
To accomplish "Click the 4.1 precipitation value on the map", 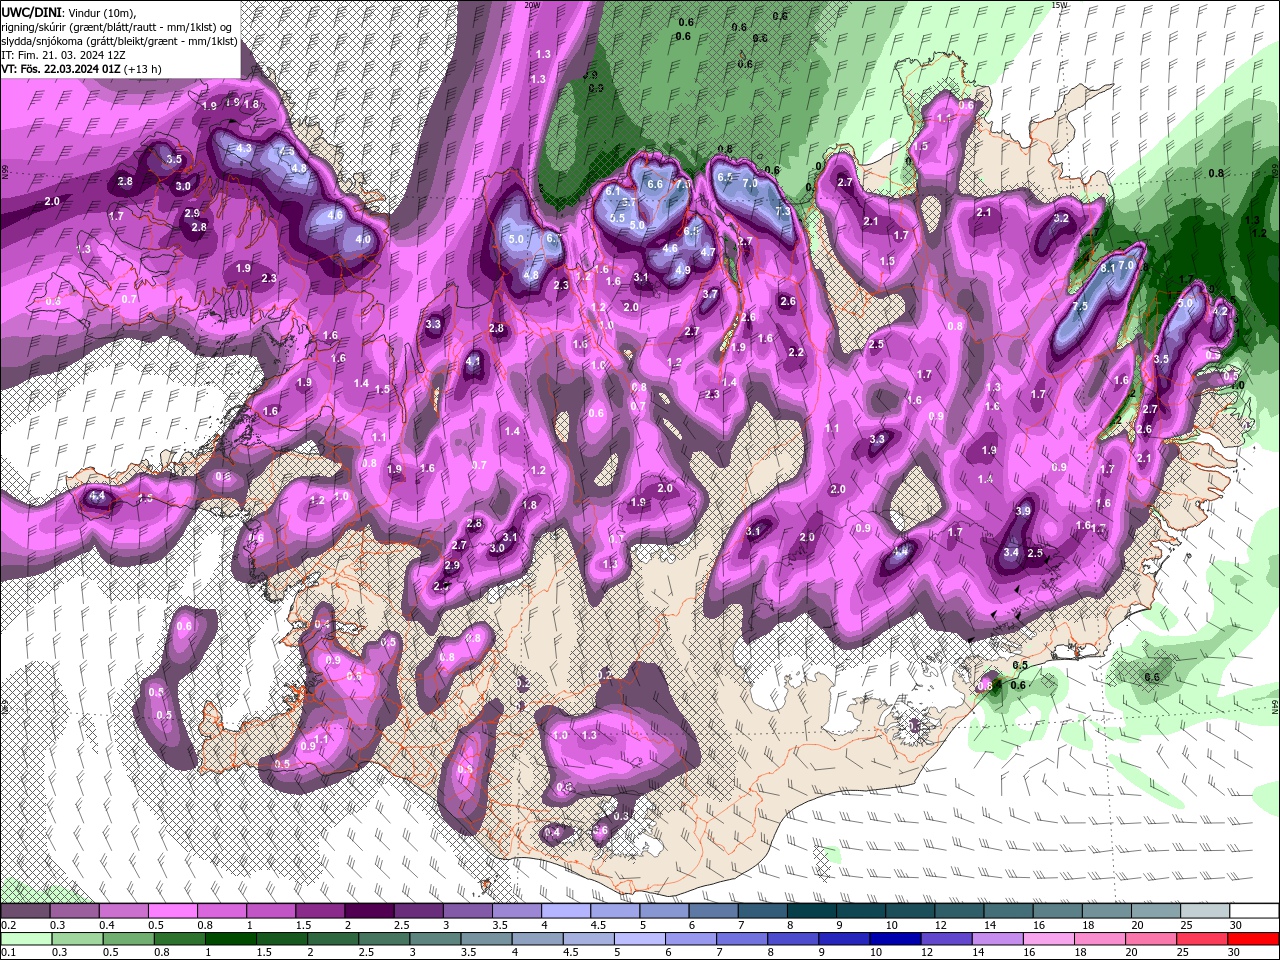I will click(474, 361).
